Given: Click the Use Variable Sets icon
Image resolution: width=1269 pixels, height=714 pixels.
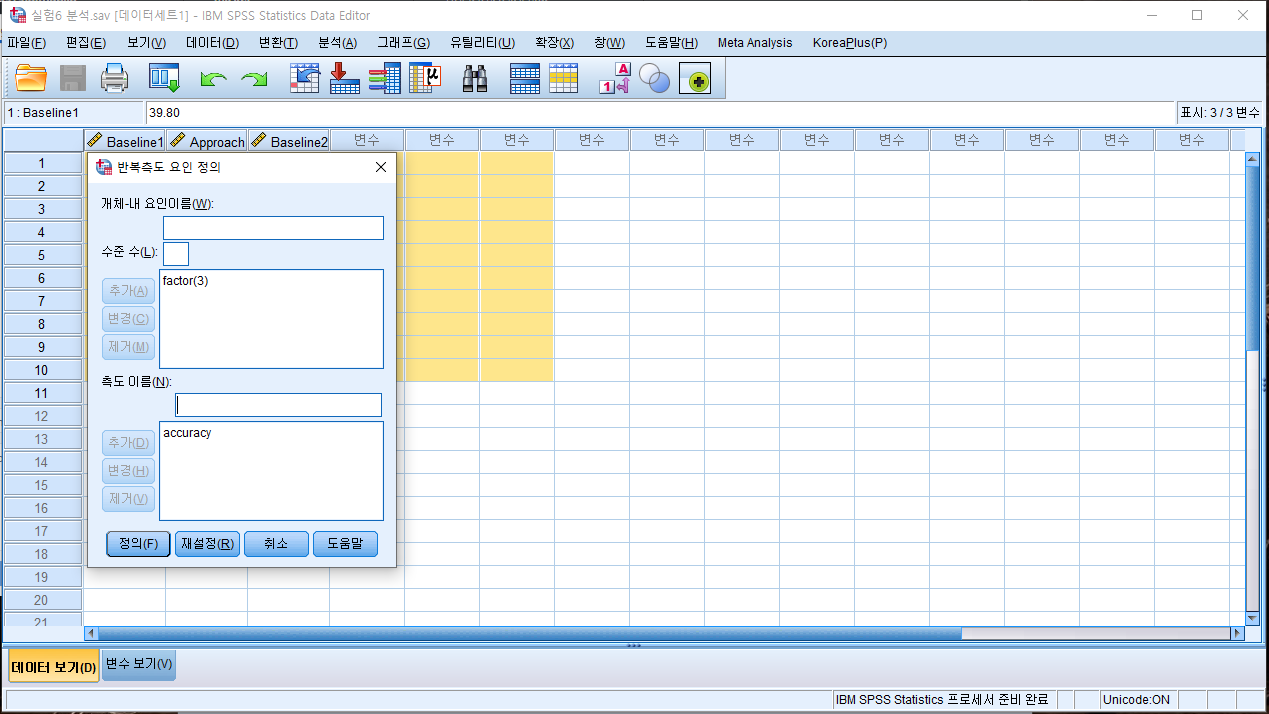Looking at the screenshot, I should (x=655, y=78).
